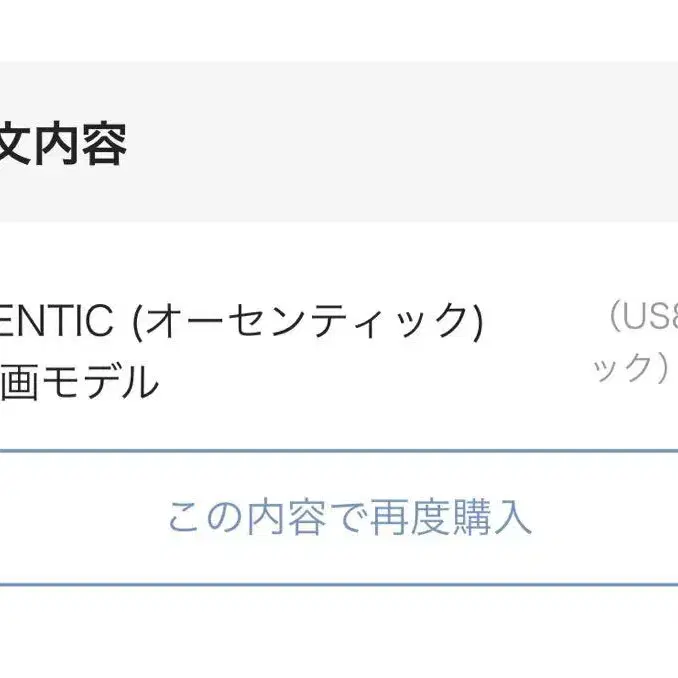Click divider line above 再度購入 button
The width and height of the screenshot is (678, 678).
coord(339,451)
